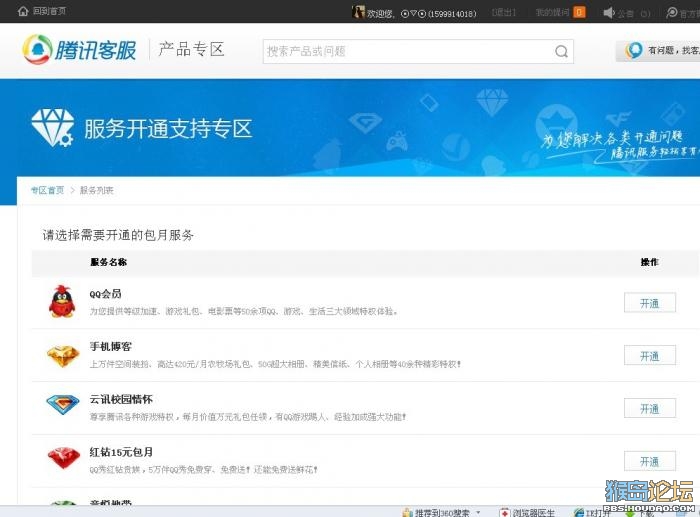Click 开通 for 红钻15元包月
Image resolution: width=700 pixels, height=517 pixels.
click(x=650, y=461)
